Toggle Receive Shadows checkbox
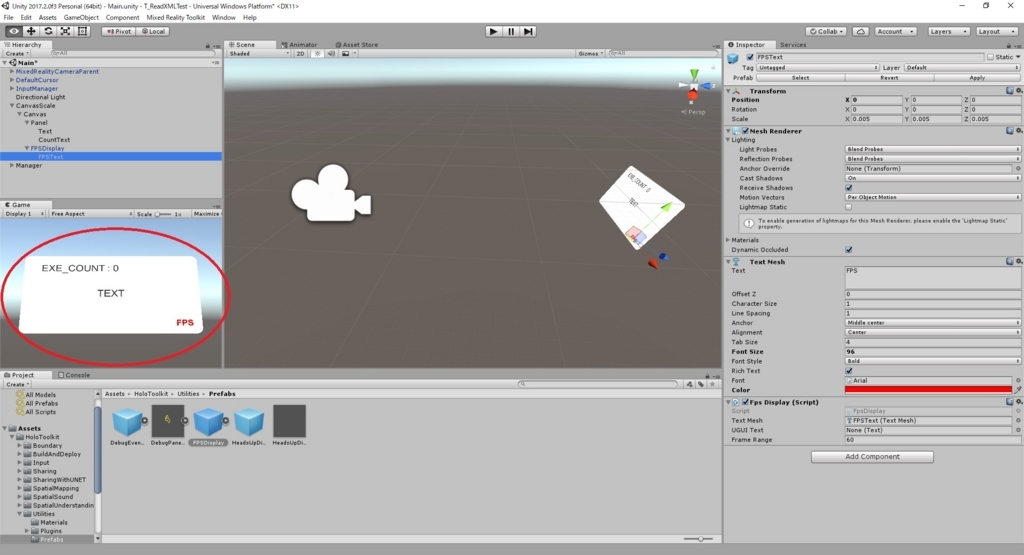 [849, 187]
